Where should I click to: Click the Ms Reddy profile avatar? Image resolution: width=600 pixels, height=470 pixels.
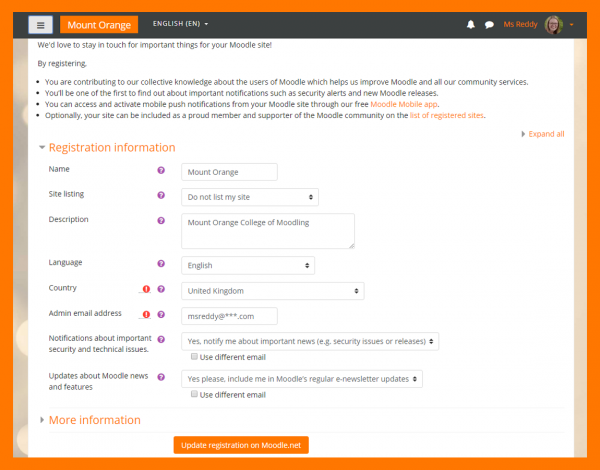coord(553,24)
